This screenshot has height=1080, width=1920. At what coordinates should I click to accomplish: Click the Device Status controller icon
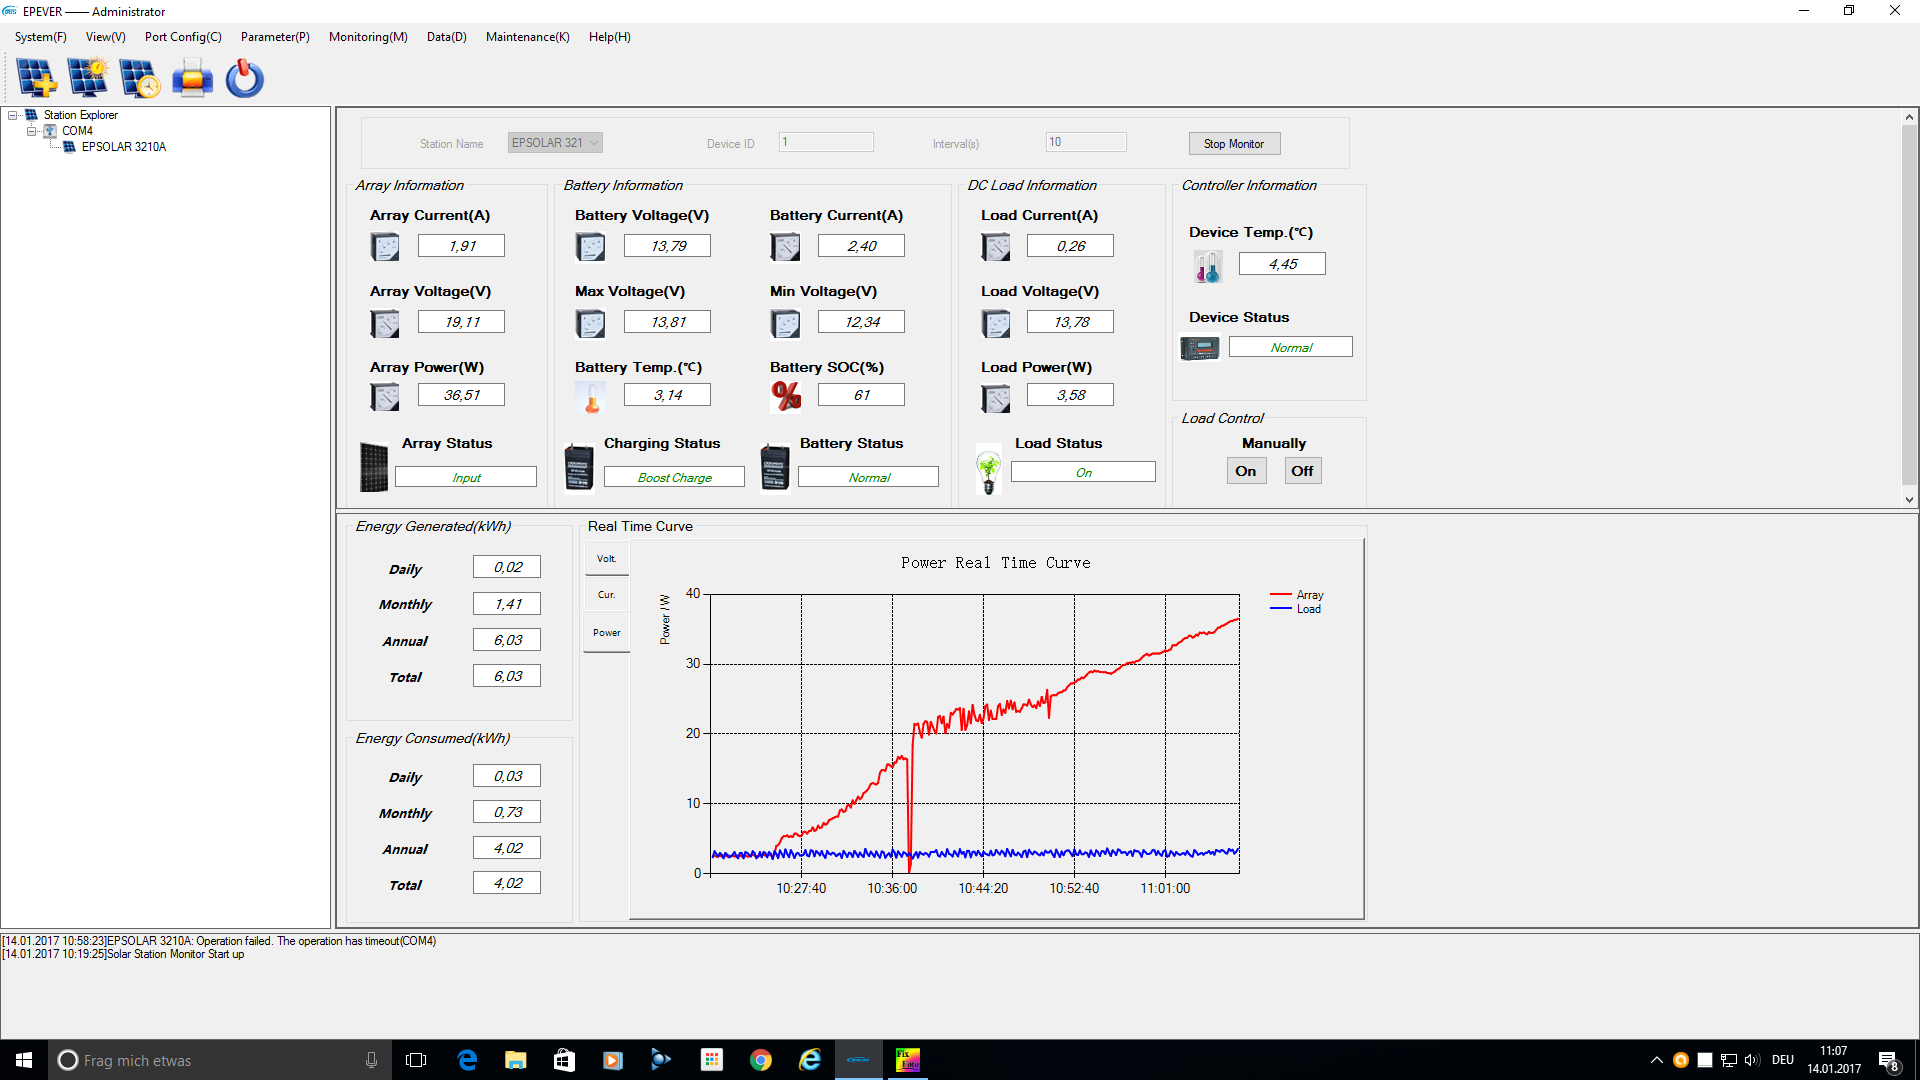pos(1200,348)
